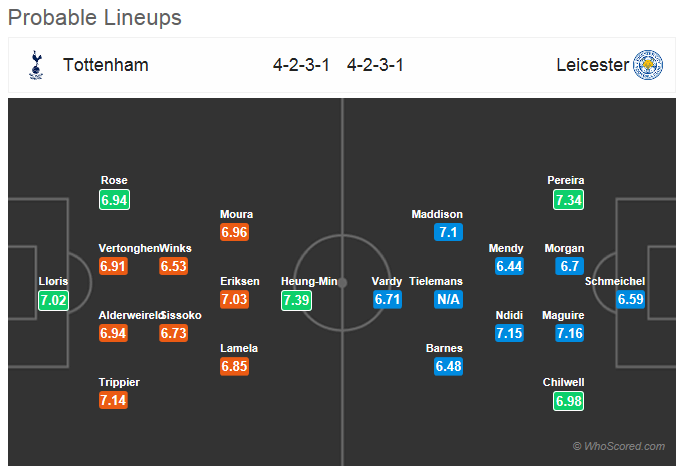
Task: Open the Leicester team name link
Action: 592,65
